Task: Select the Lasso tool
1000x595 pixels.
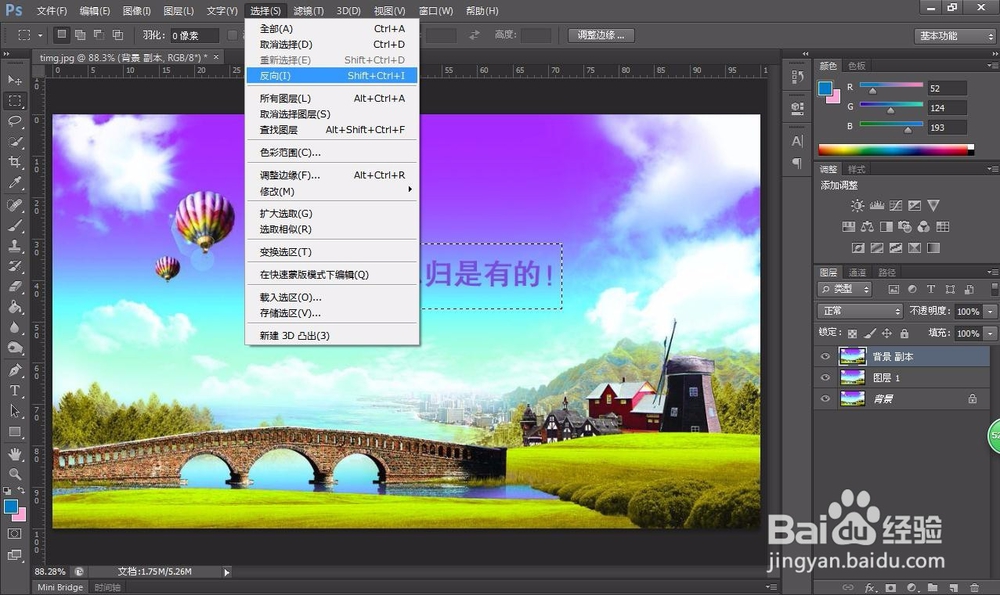Action: (15, 121)
